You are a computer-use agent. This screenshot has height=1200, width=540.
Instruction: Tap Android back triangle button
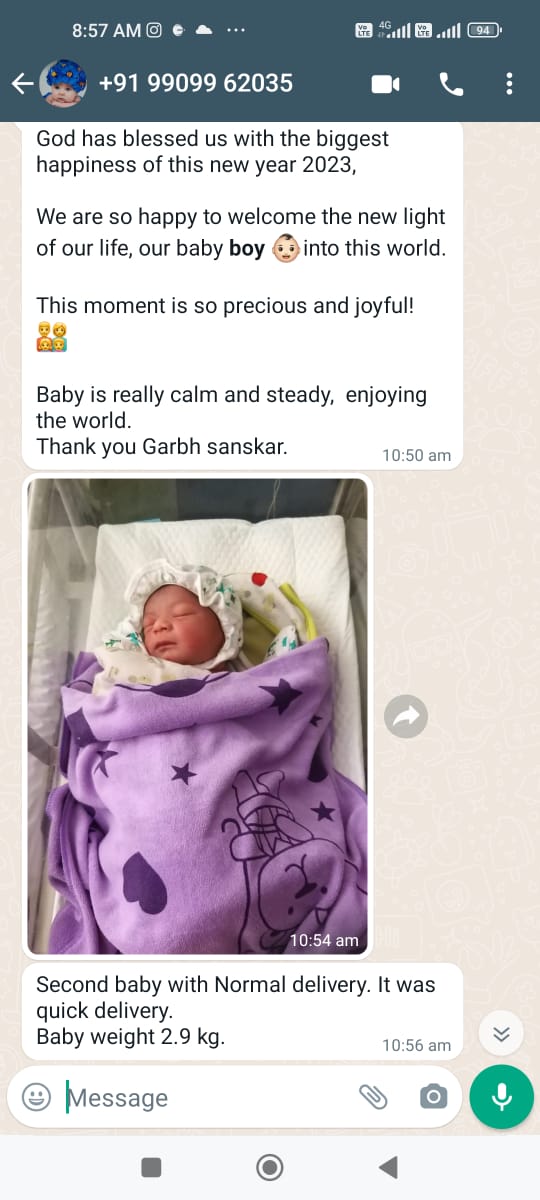click(389, 1167)
